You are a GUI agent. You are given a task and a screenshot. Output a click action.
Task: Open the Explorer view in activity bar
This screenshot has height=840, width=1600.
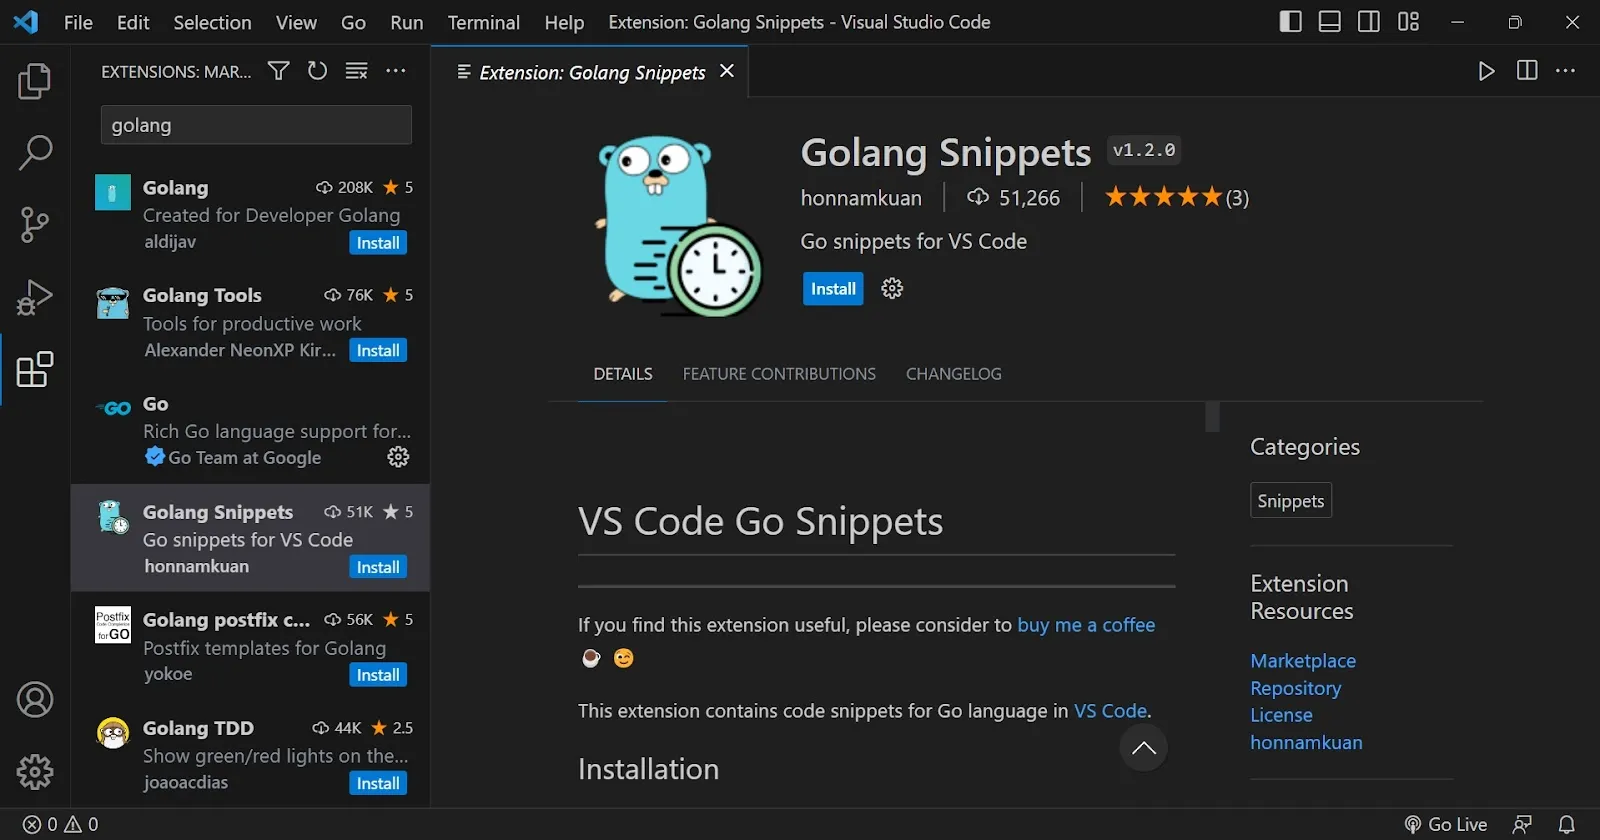(x=35, y=81)
